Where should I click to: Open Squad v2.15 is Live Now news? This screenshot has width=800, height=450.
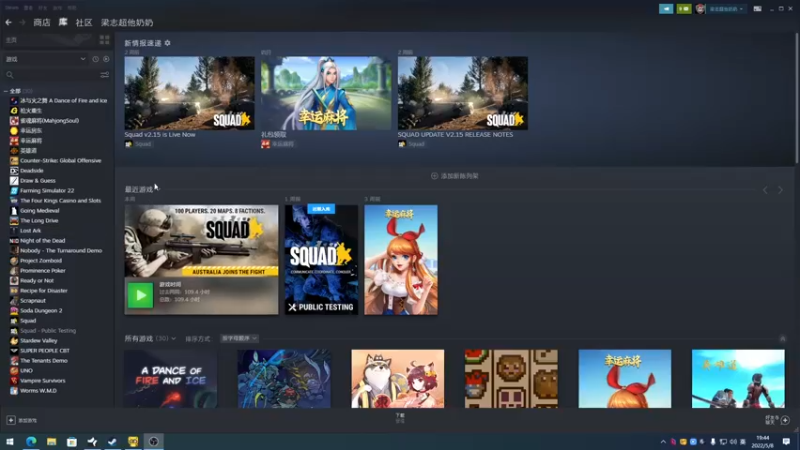point(189,93)
